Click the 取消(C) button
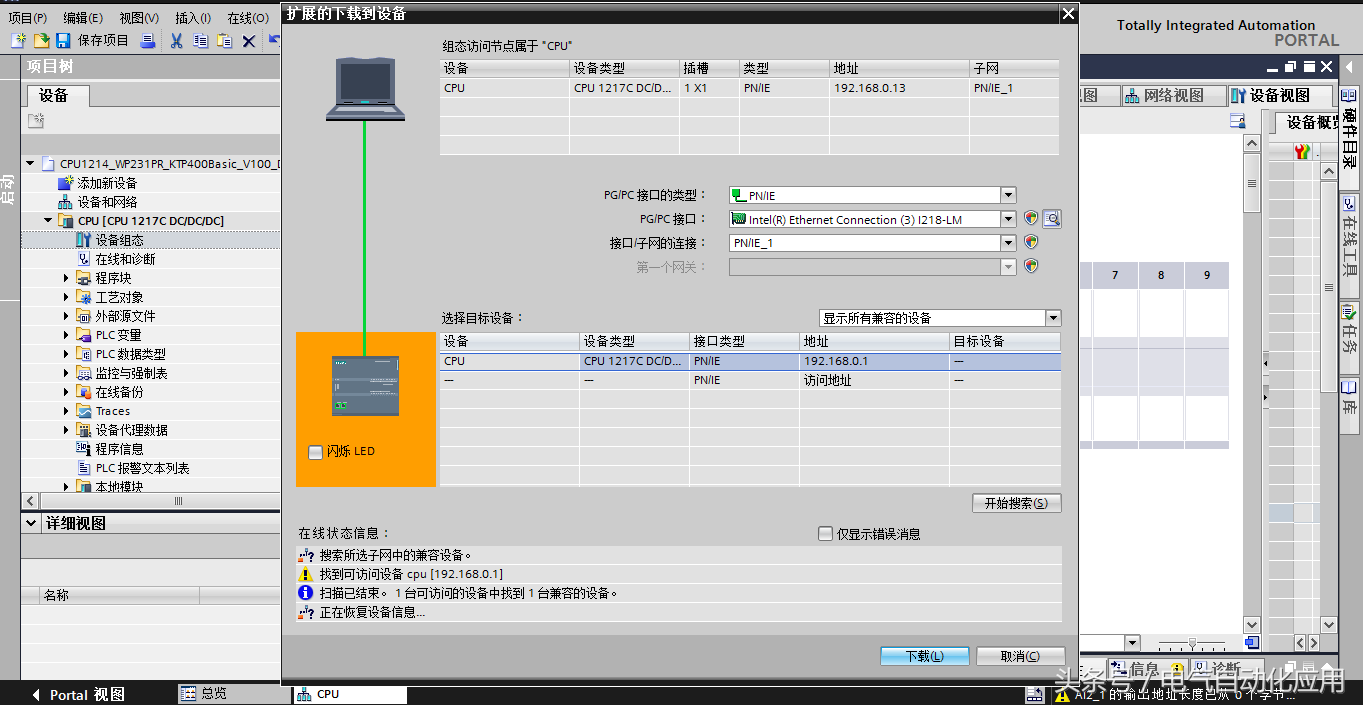The height and width of the screenshot is (705, 1363). pyautogui.click(x=1020, y=656)
